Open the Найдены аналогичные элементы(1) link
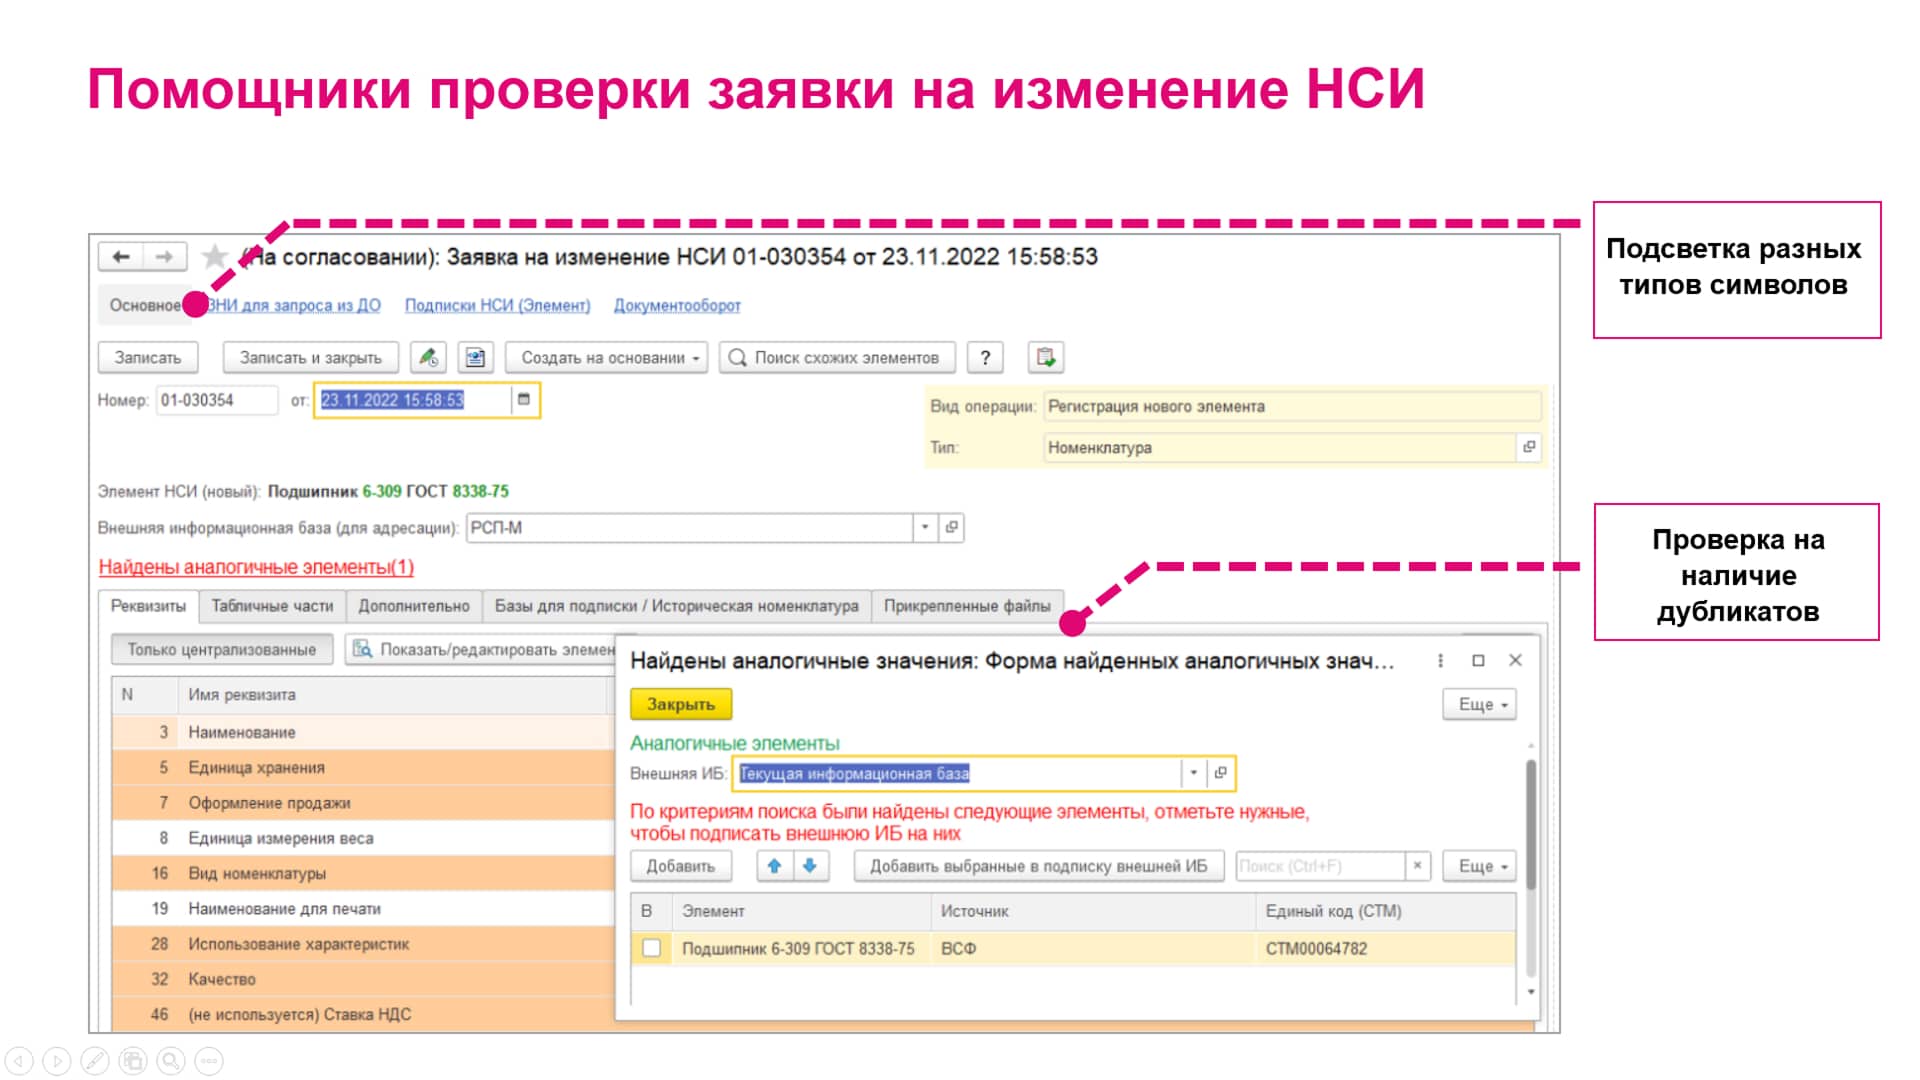 click(256, 567)
